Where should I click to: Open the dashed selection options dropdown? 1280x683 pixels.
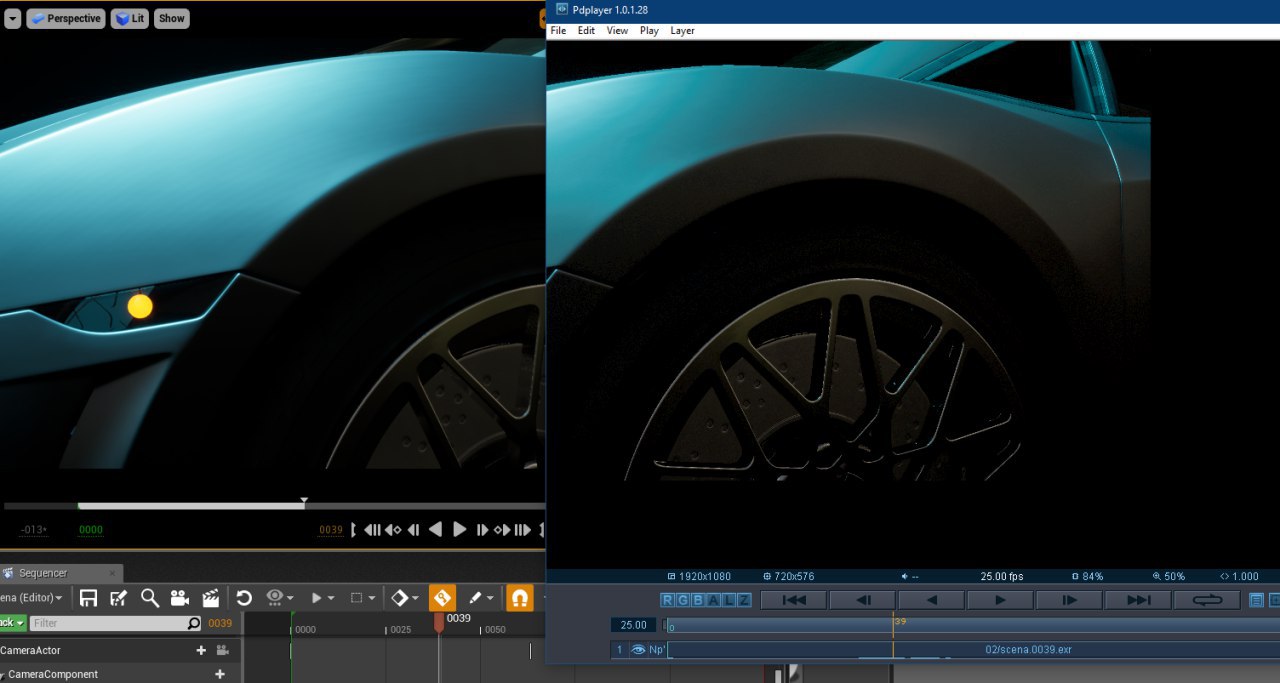(359, 598)
